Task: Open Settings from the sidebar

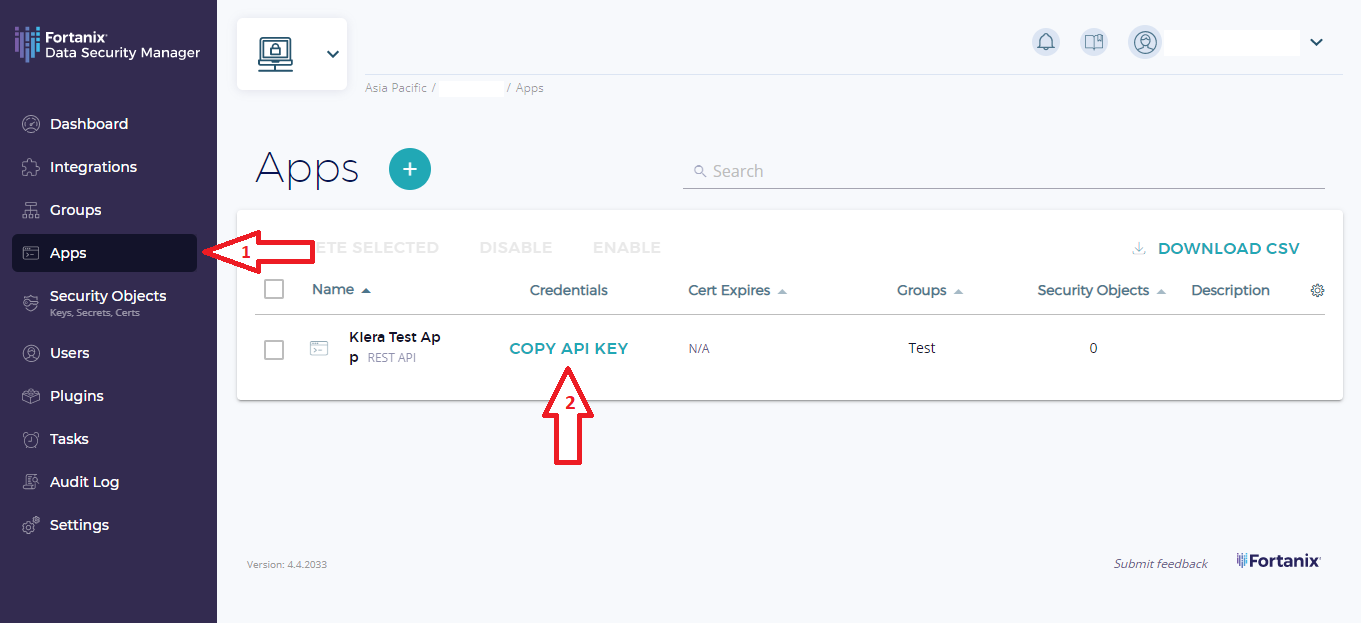Action: pos(79,525)
